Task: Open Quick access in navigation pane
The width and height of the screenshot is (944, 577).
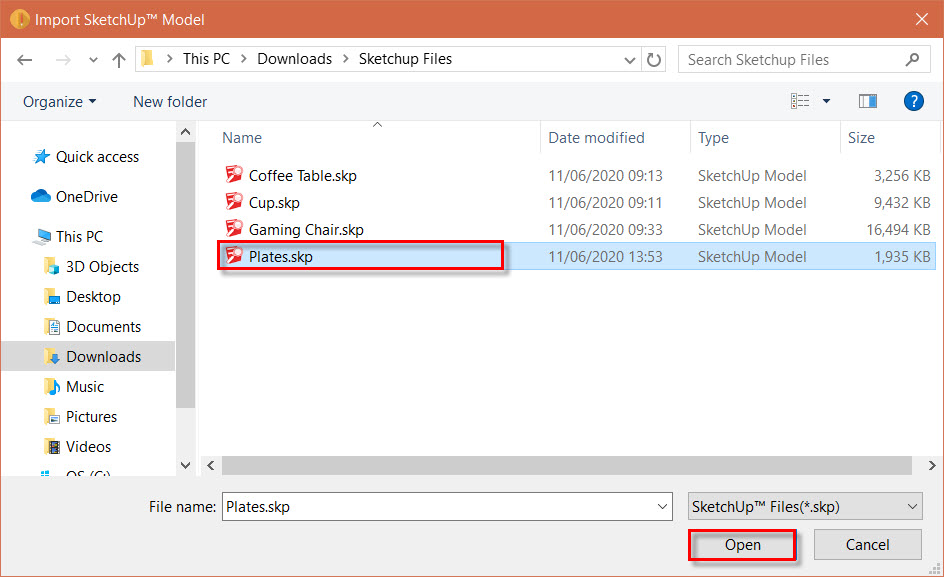Action: tap(97, 157)
